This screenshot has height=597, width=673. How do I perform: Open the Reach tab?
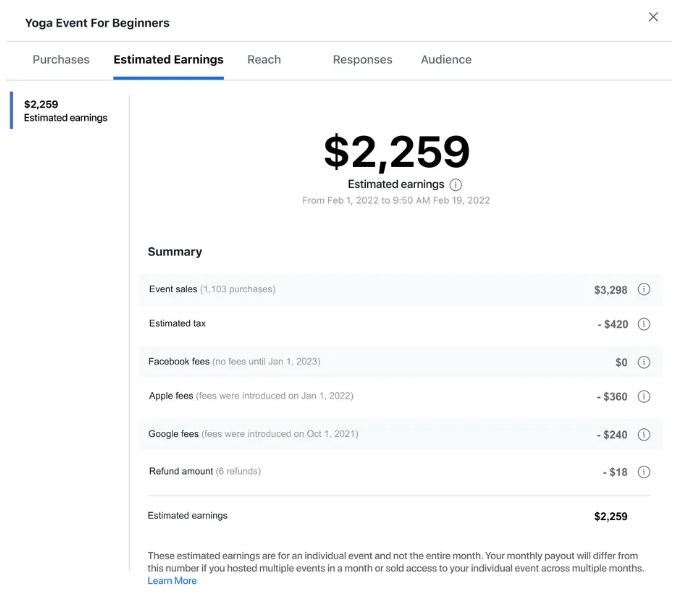264,59
